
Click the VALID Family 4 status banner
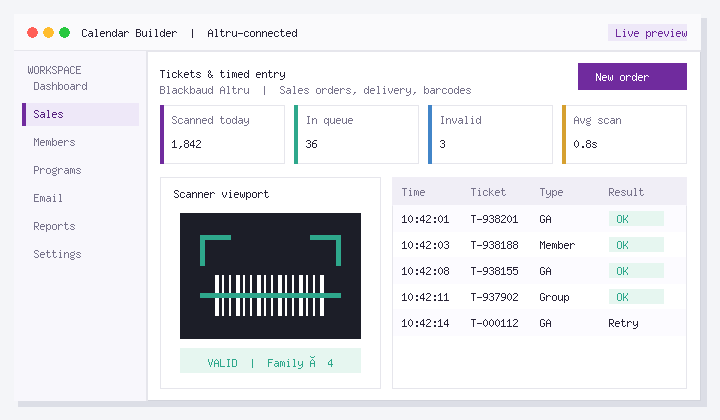click(270, 361)
